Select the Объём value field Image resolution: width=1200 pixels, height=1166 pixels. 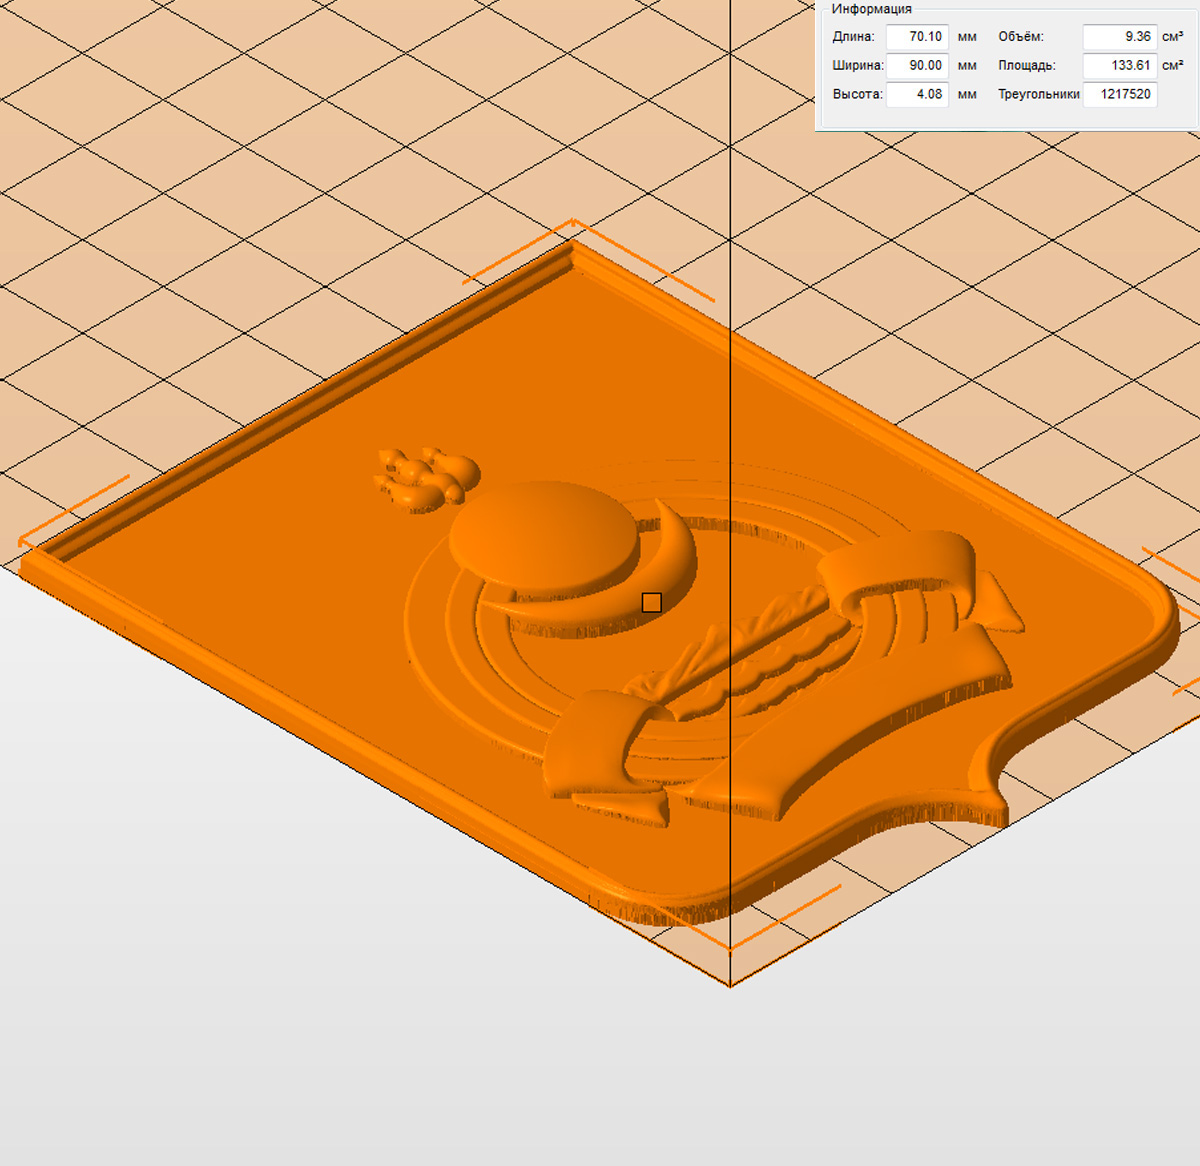point(1120,37)
